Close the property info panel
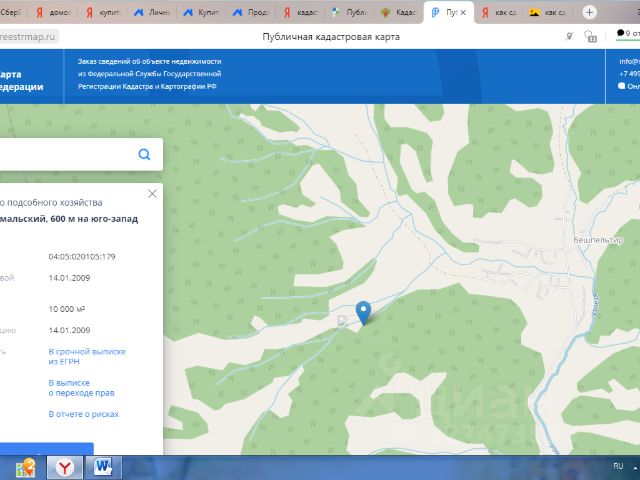640x480 pixels. (152, 193)
